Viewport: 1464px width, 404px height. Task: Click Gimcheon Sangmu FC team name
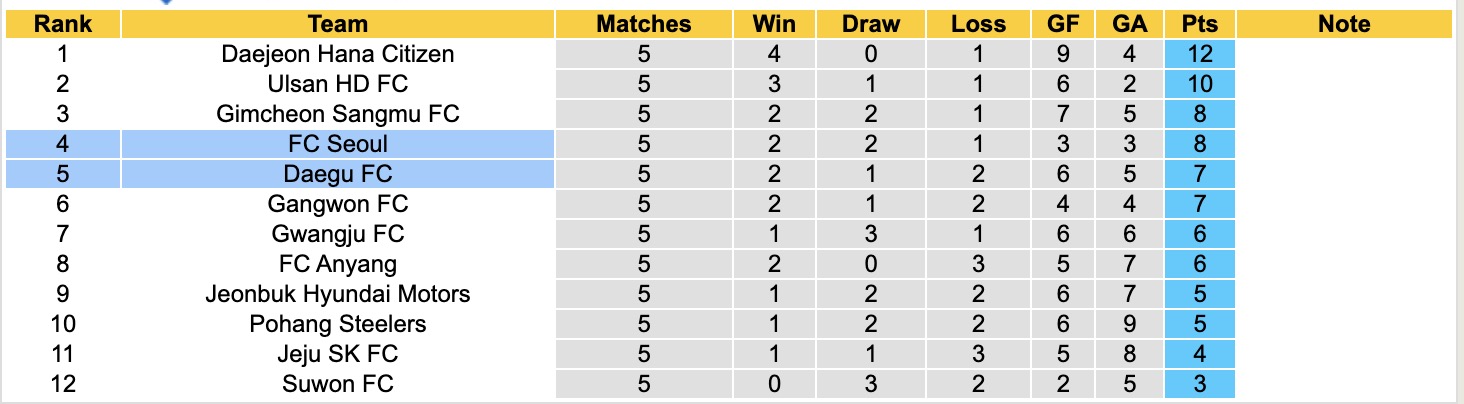point(338,114)
